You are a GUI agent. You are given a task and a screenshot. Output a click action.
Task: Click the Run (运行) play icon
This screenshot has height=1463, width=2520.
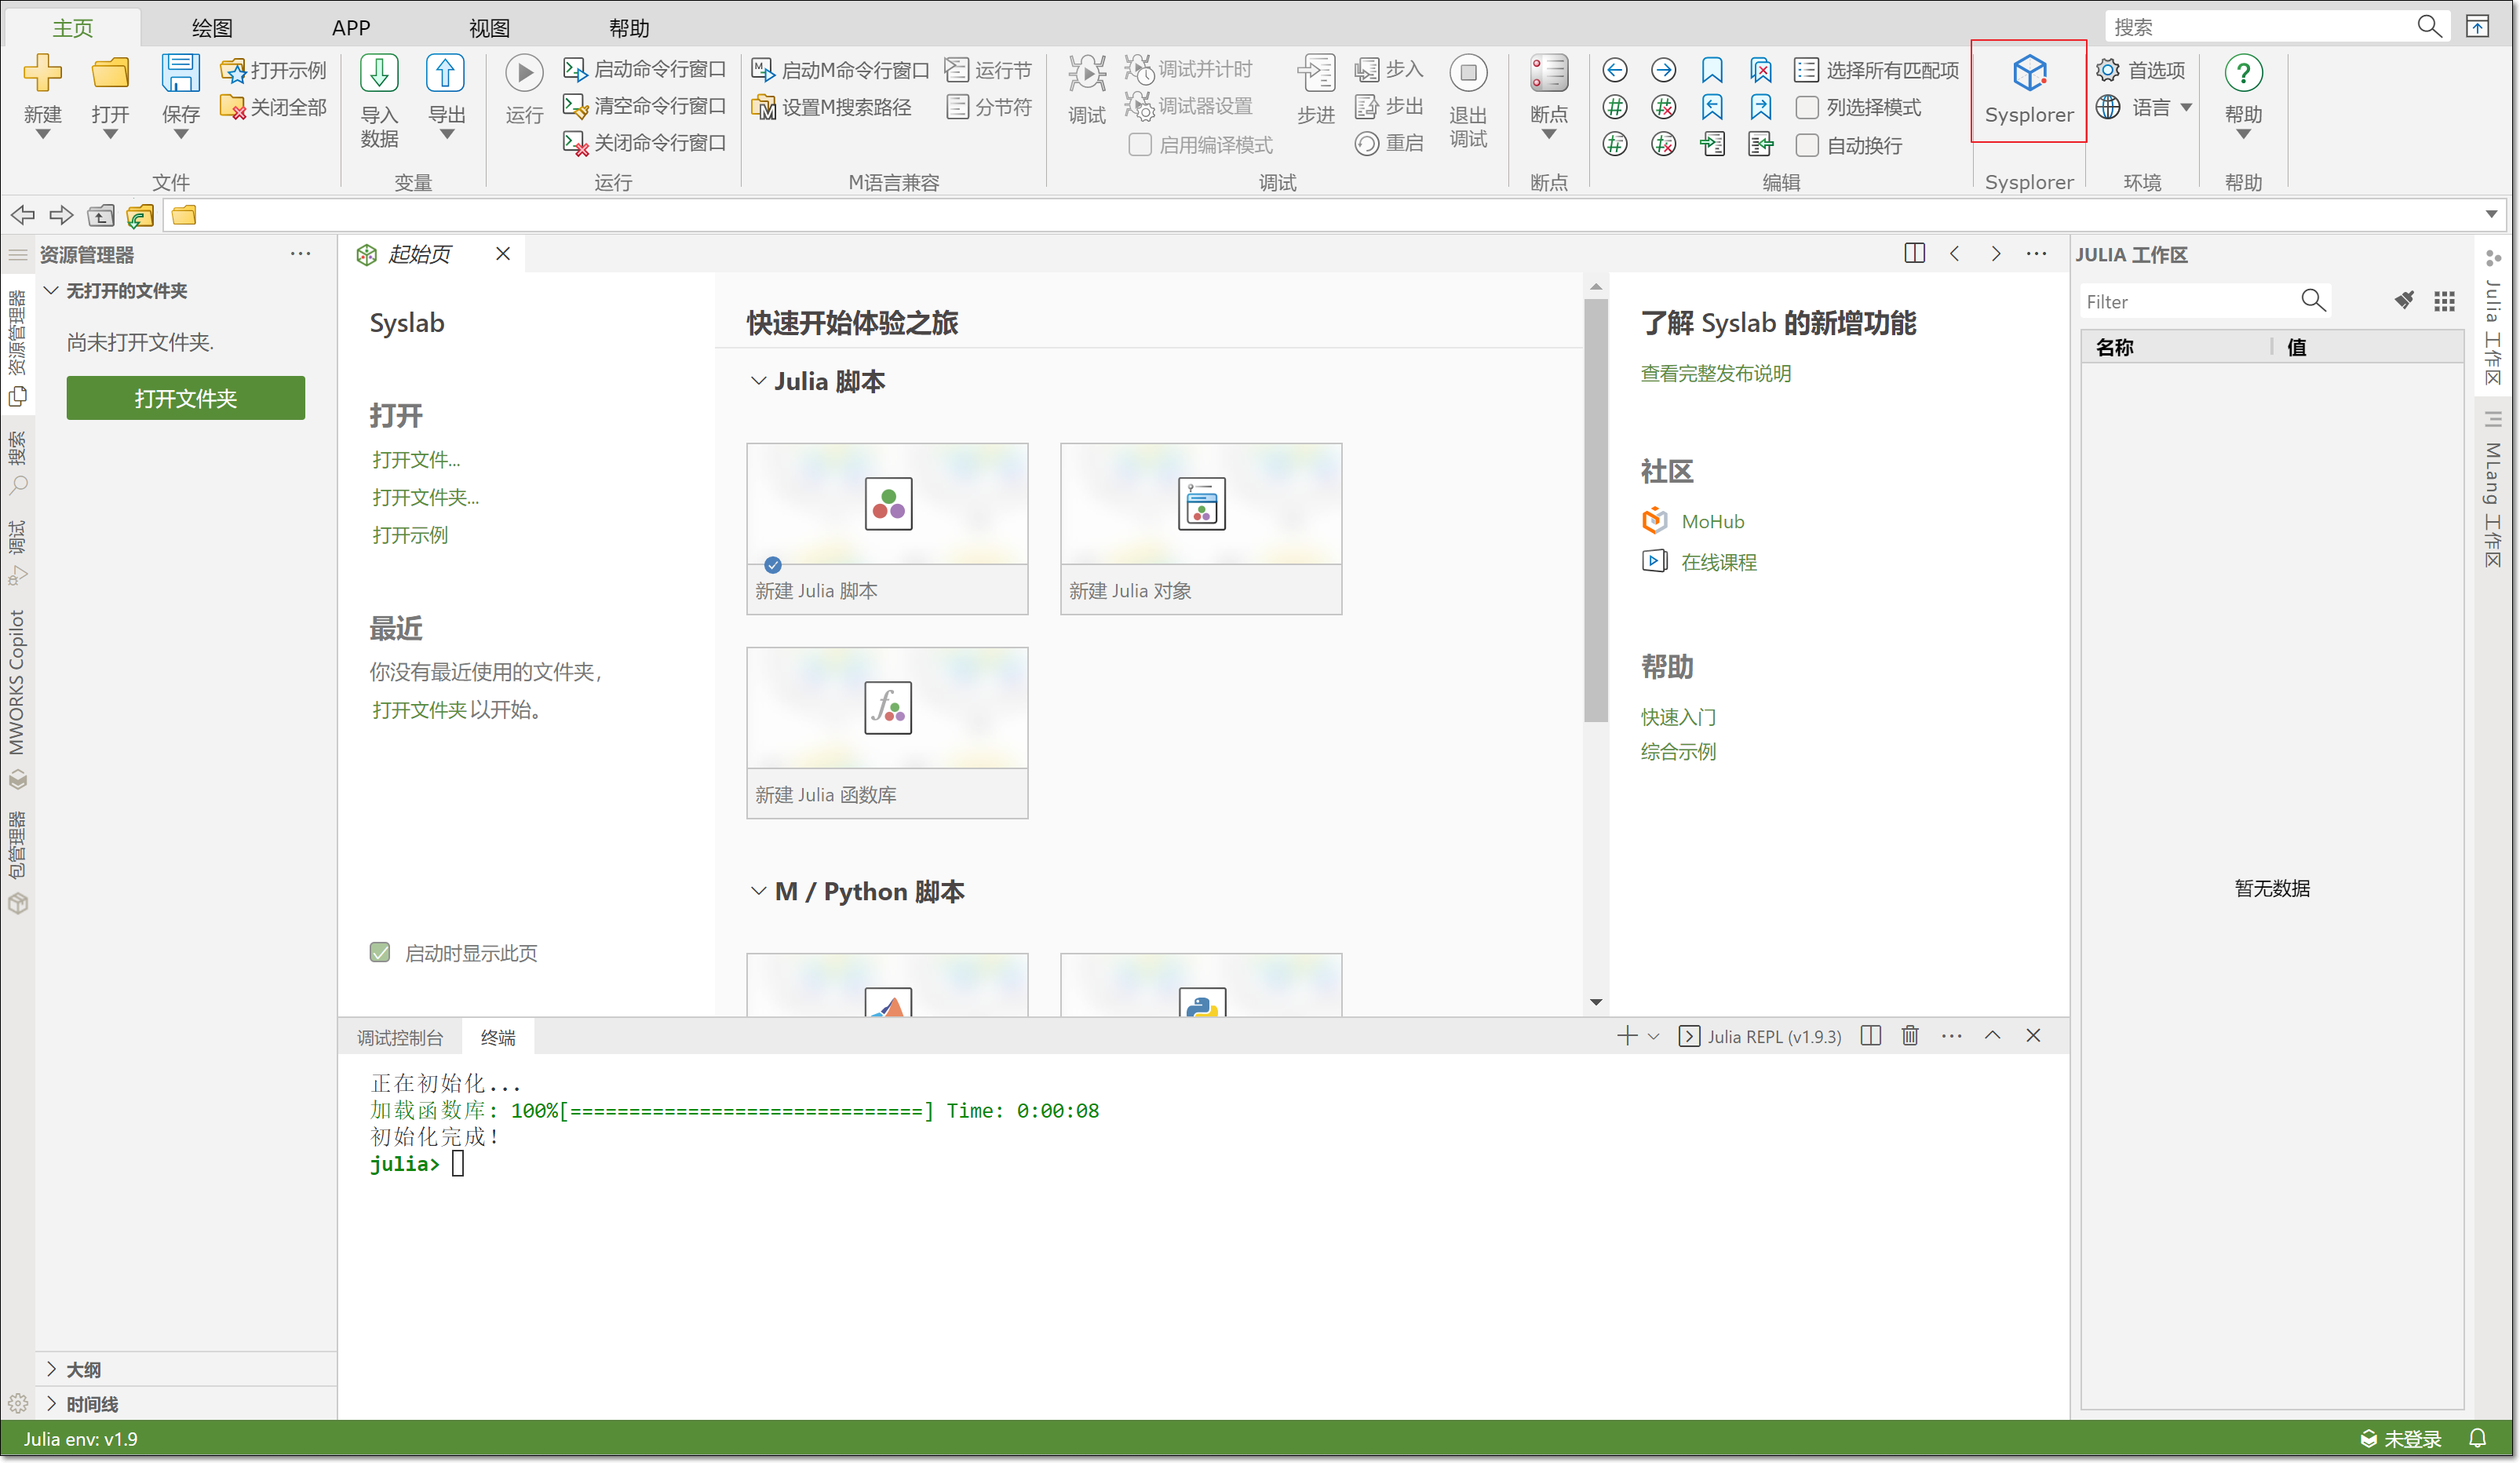click(524, 74)
